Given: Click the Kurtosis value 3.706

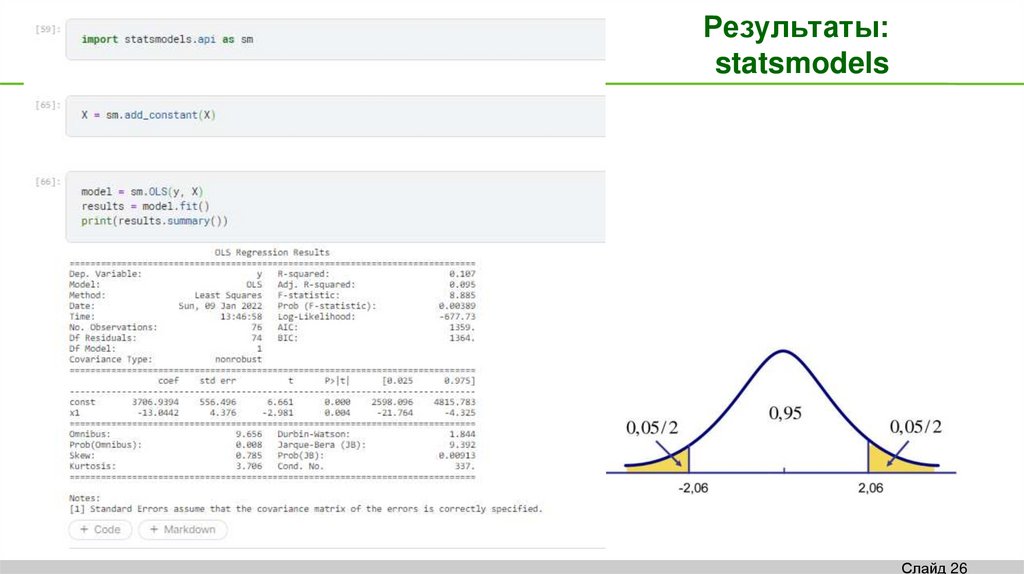Looking at the screenshot, I should click(248, 466).
